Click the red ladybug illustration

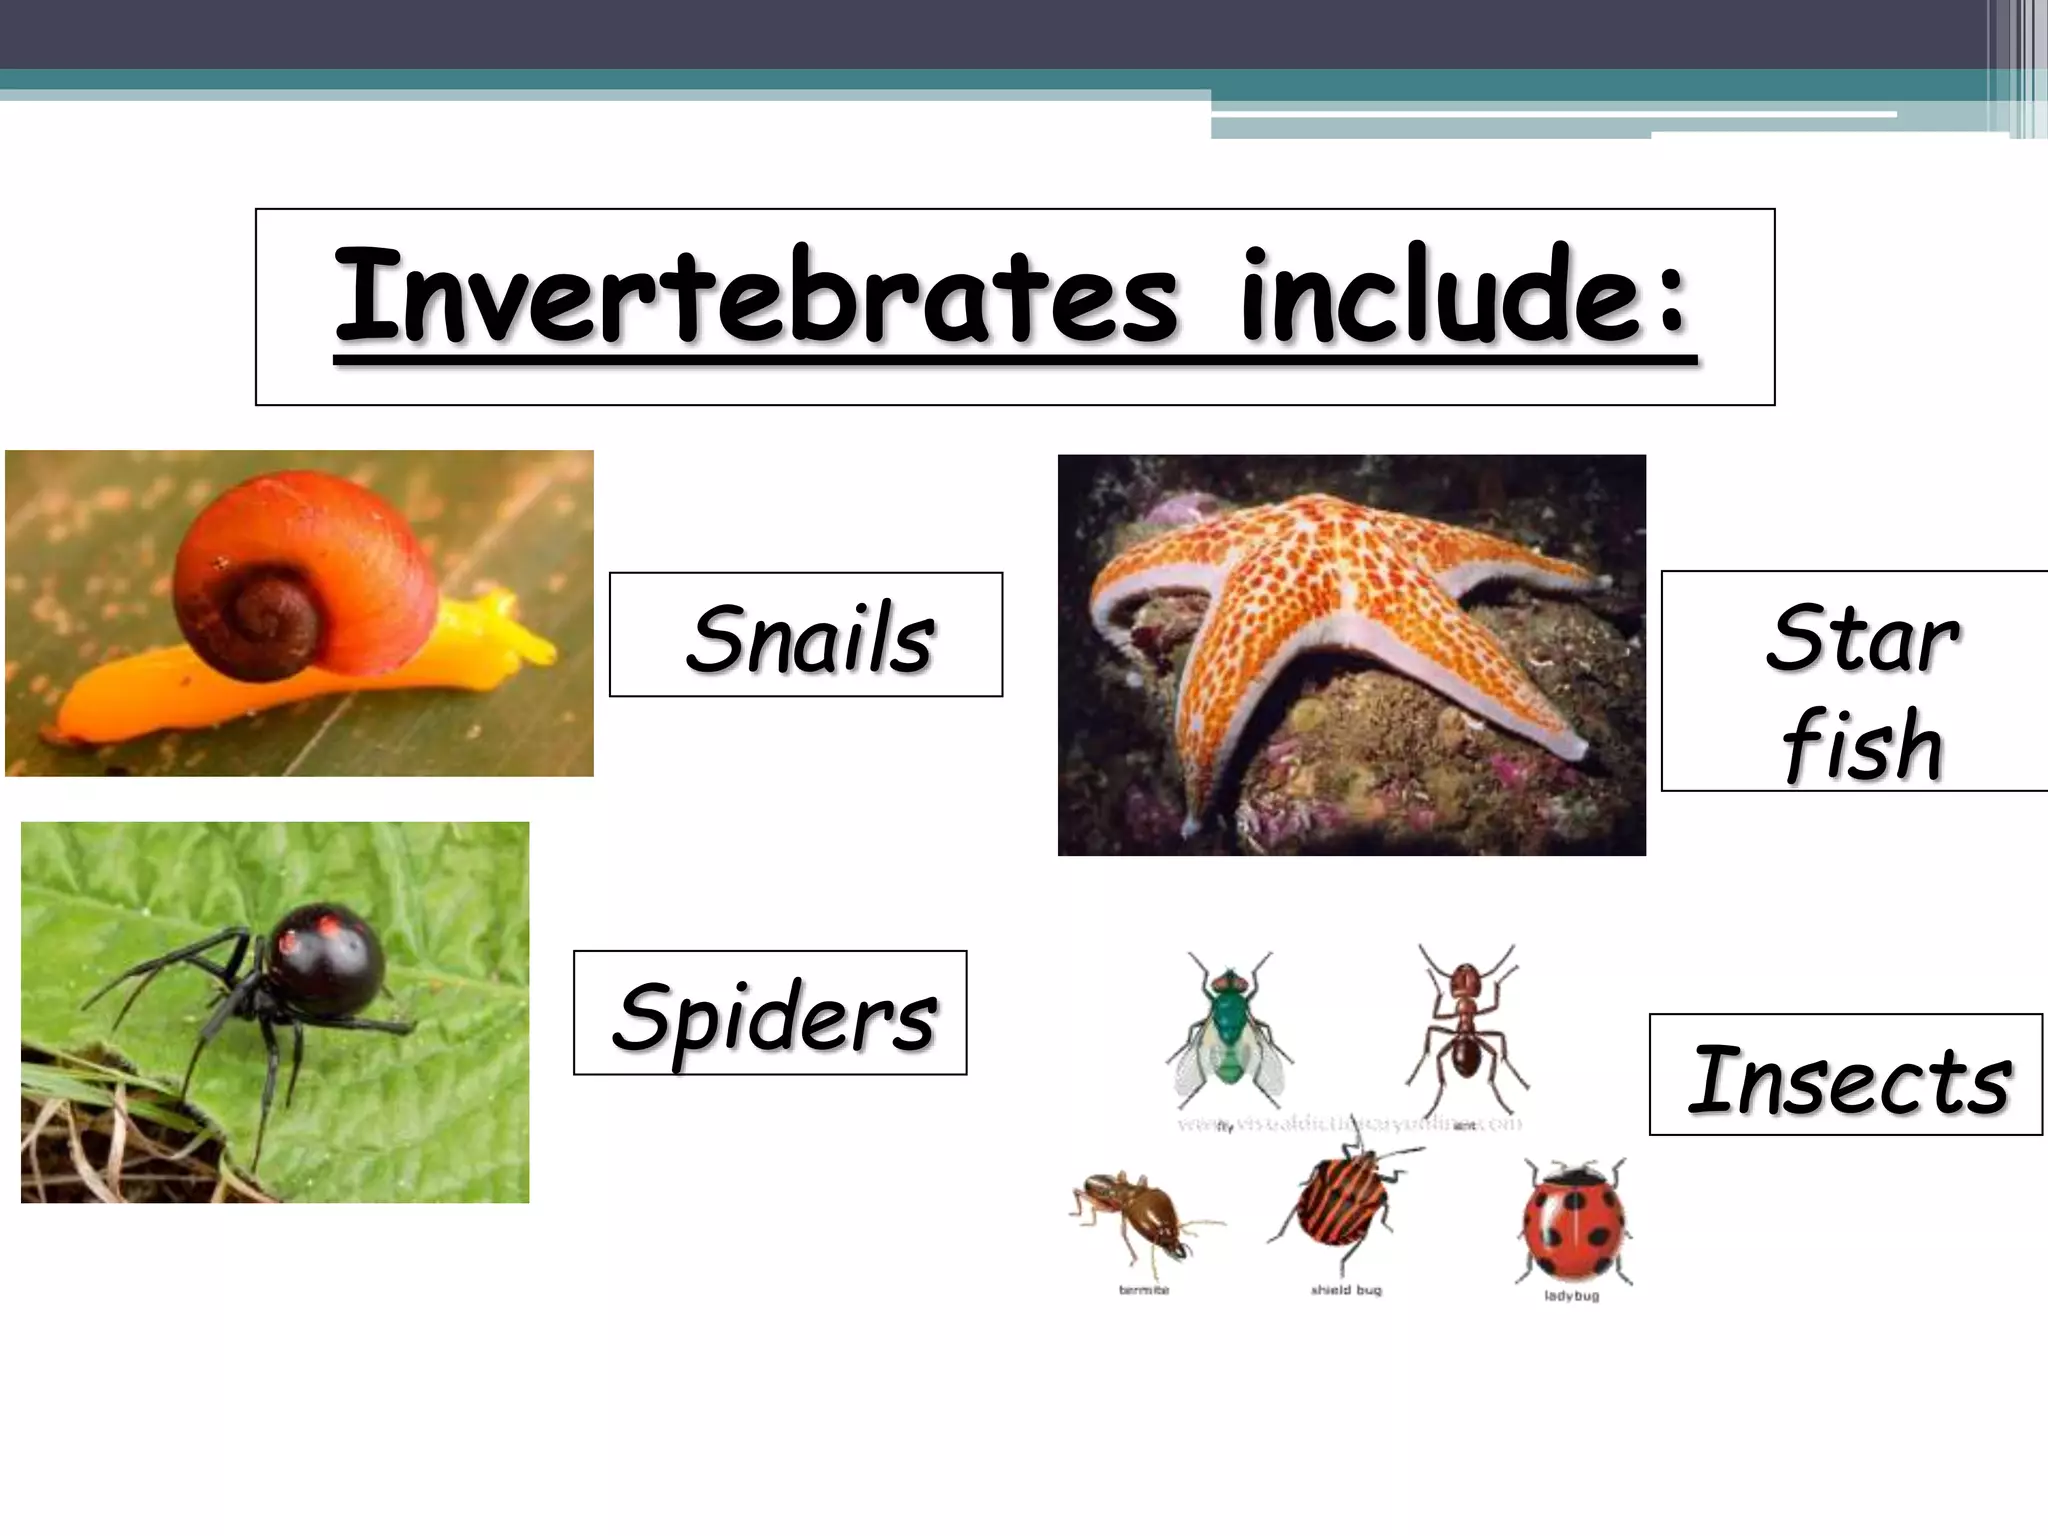click(x=1573, y=1222)
